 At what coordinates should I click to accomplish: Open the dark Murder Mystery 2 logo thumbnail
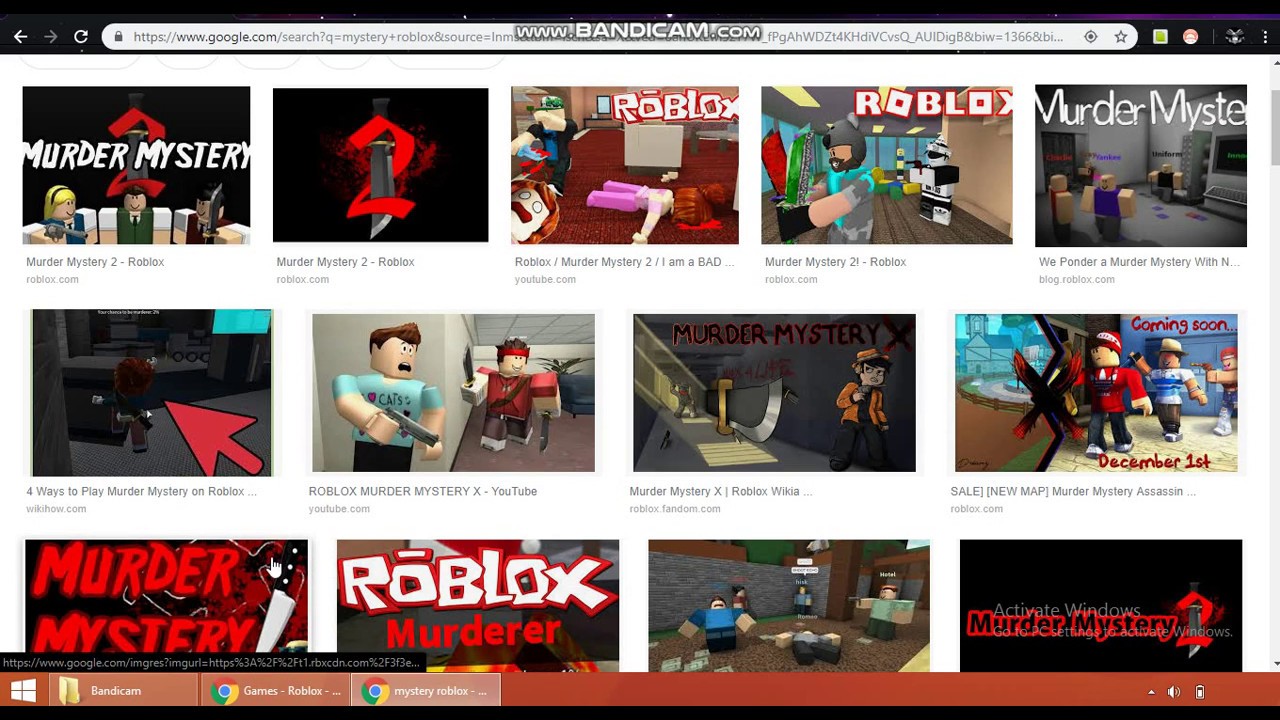[1101, 606]
